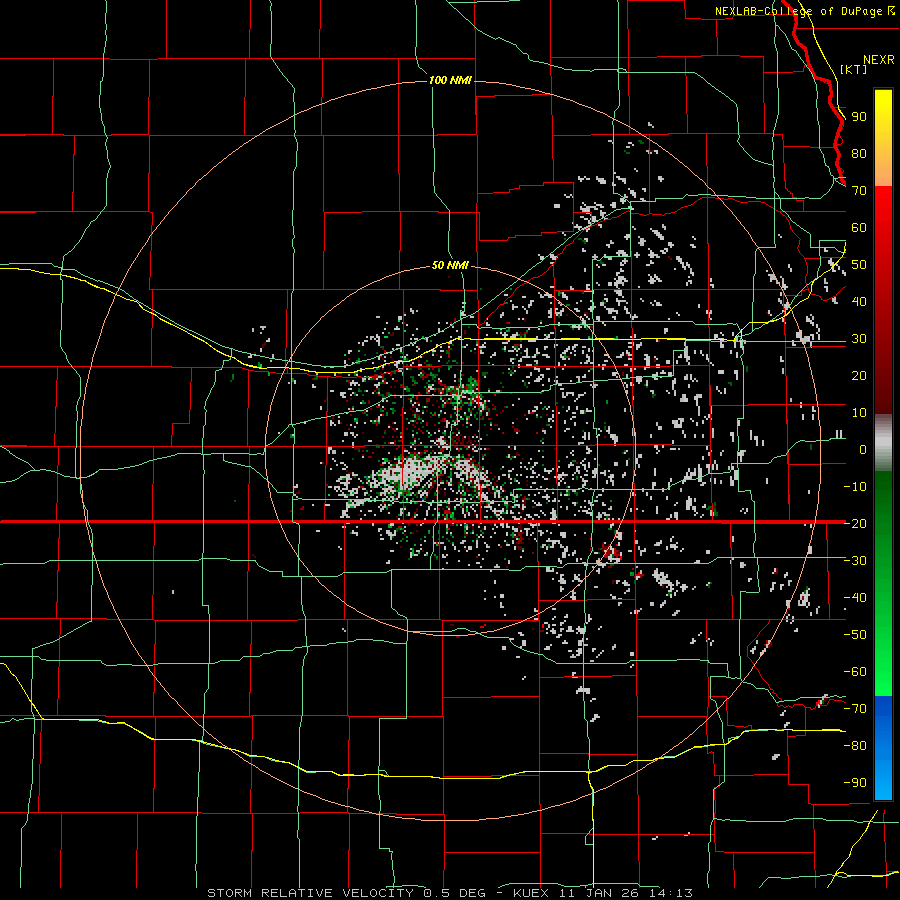This screenshot has height=900, width=900.
Task: Click the 30 value on the velocity scale
Action: pos(859,339)
